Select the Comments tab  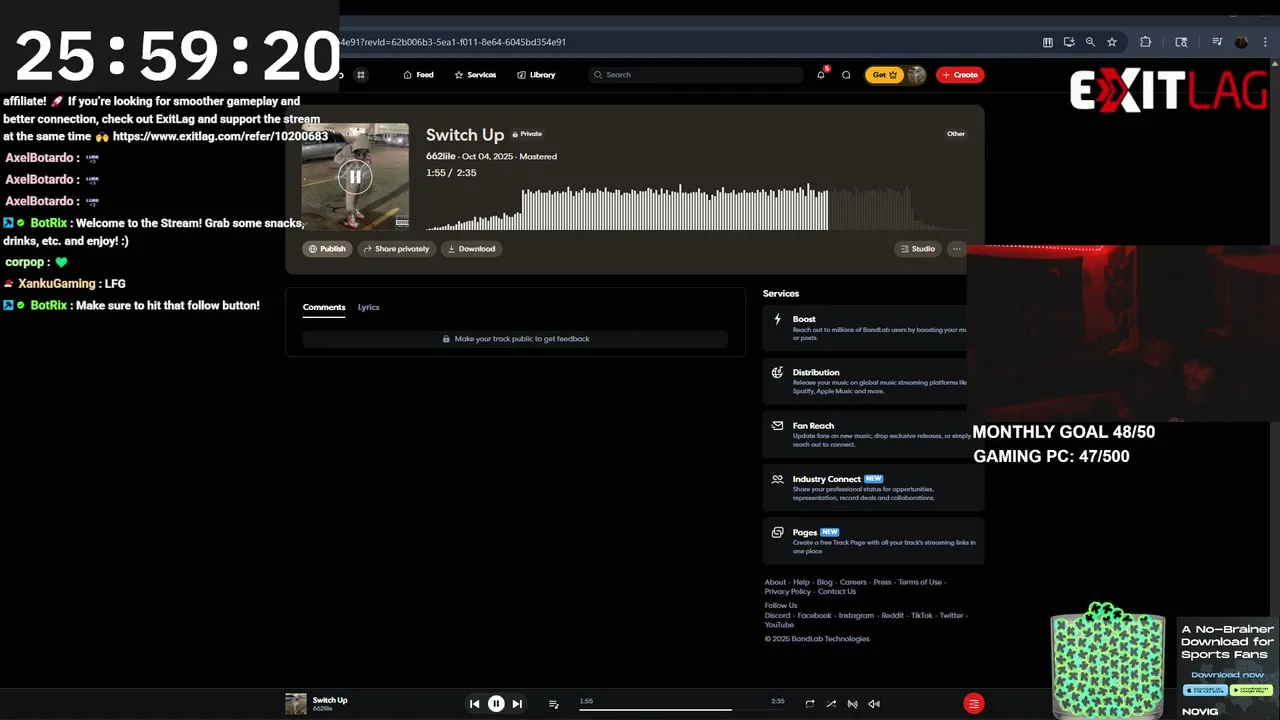coord(324,307)
